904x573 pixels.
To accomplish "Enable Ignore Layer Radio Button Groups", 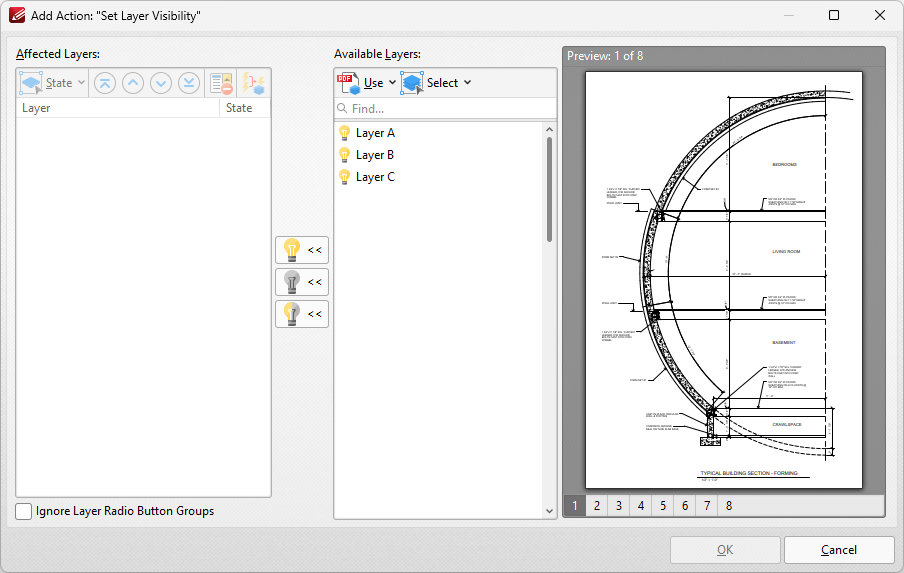I will 24,511.
